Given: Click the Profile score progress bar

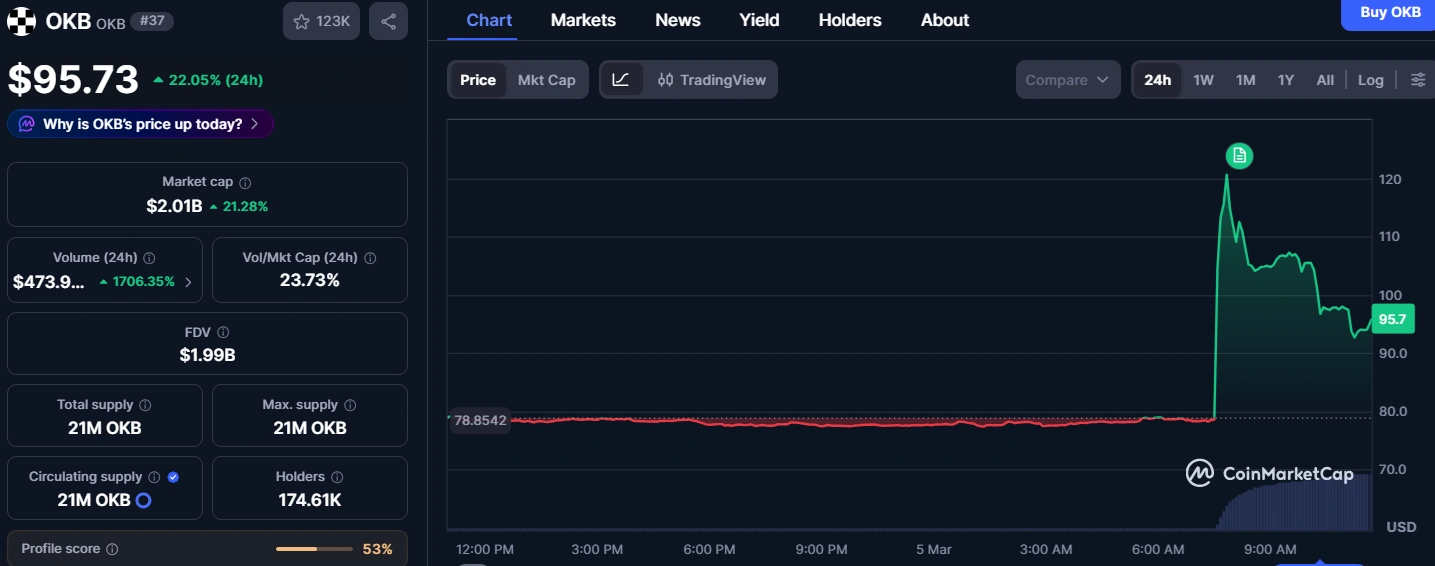Looking at the screenshot, I should point(314,549).
